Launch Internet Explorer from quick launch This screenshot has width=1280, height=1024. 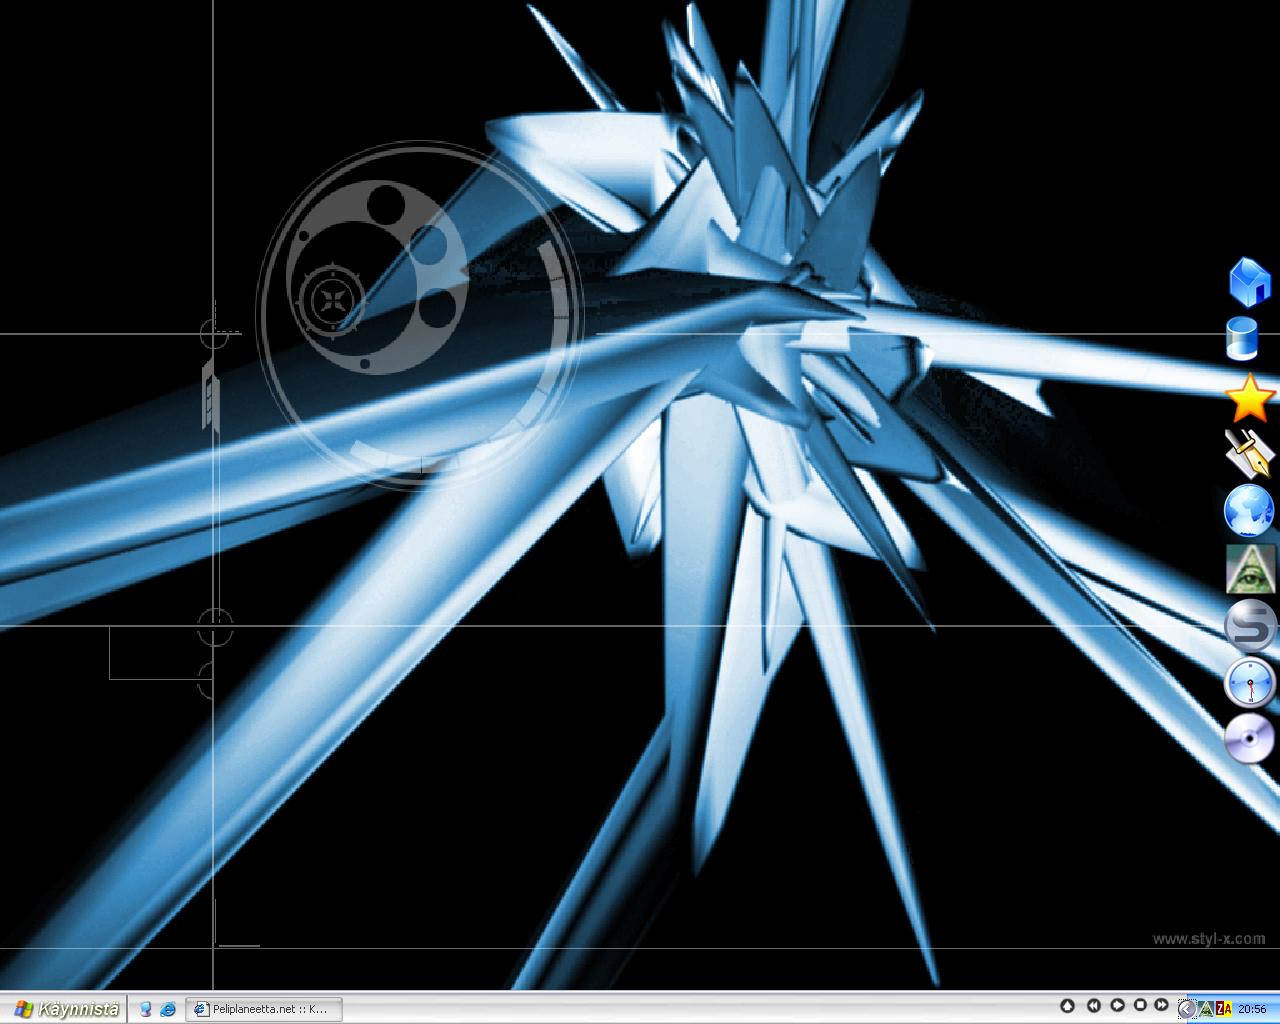coord(168,1009)
